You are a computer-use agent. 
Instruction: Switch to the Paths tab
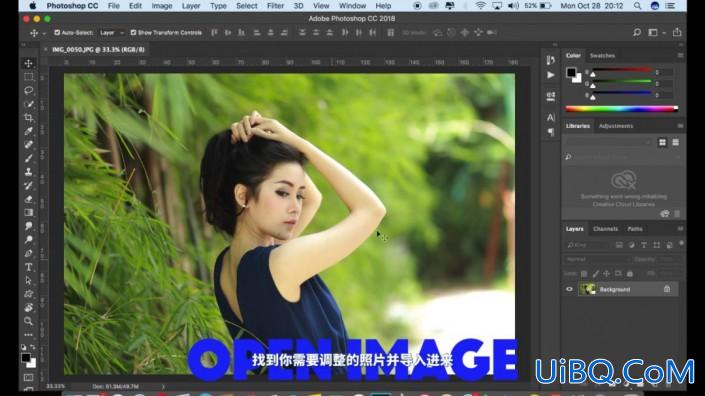click(635, 229)
